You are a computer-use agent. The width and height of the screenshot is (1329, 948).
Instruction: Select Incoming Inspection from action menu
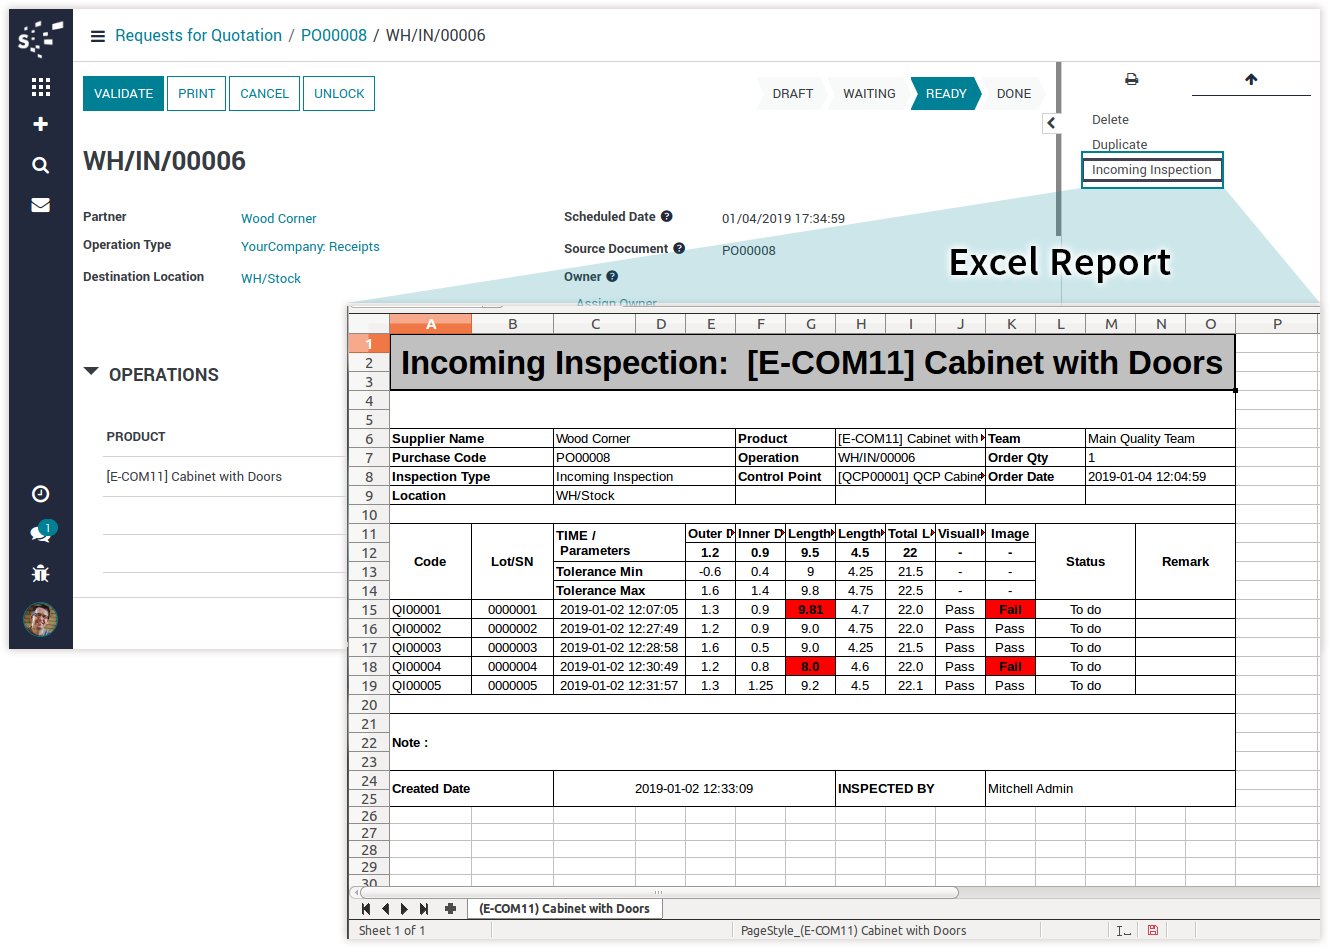(x=1151, y=170)
